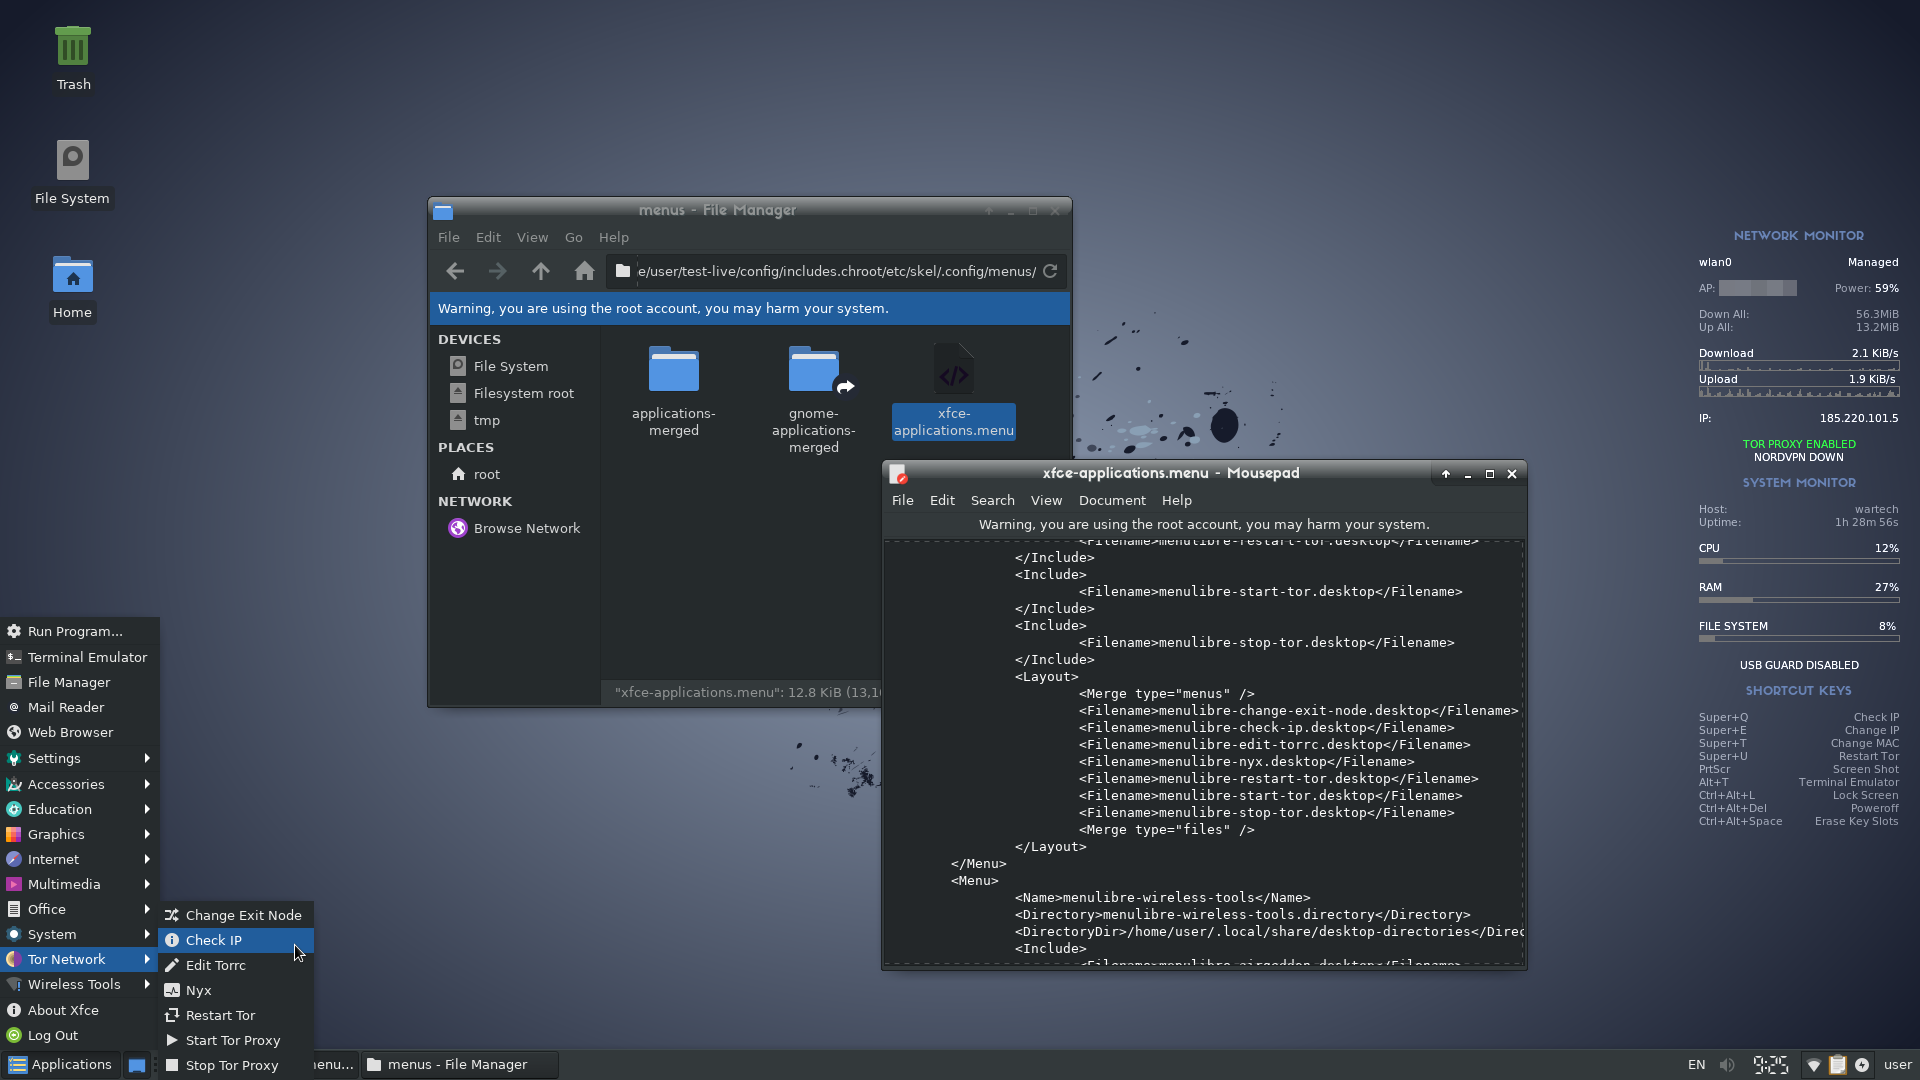Click the Applications menu button
The width and height of the screenshot is (1920, 1080).
click(x=60, y=1064)
